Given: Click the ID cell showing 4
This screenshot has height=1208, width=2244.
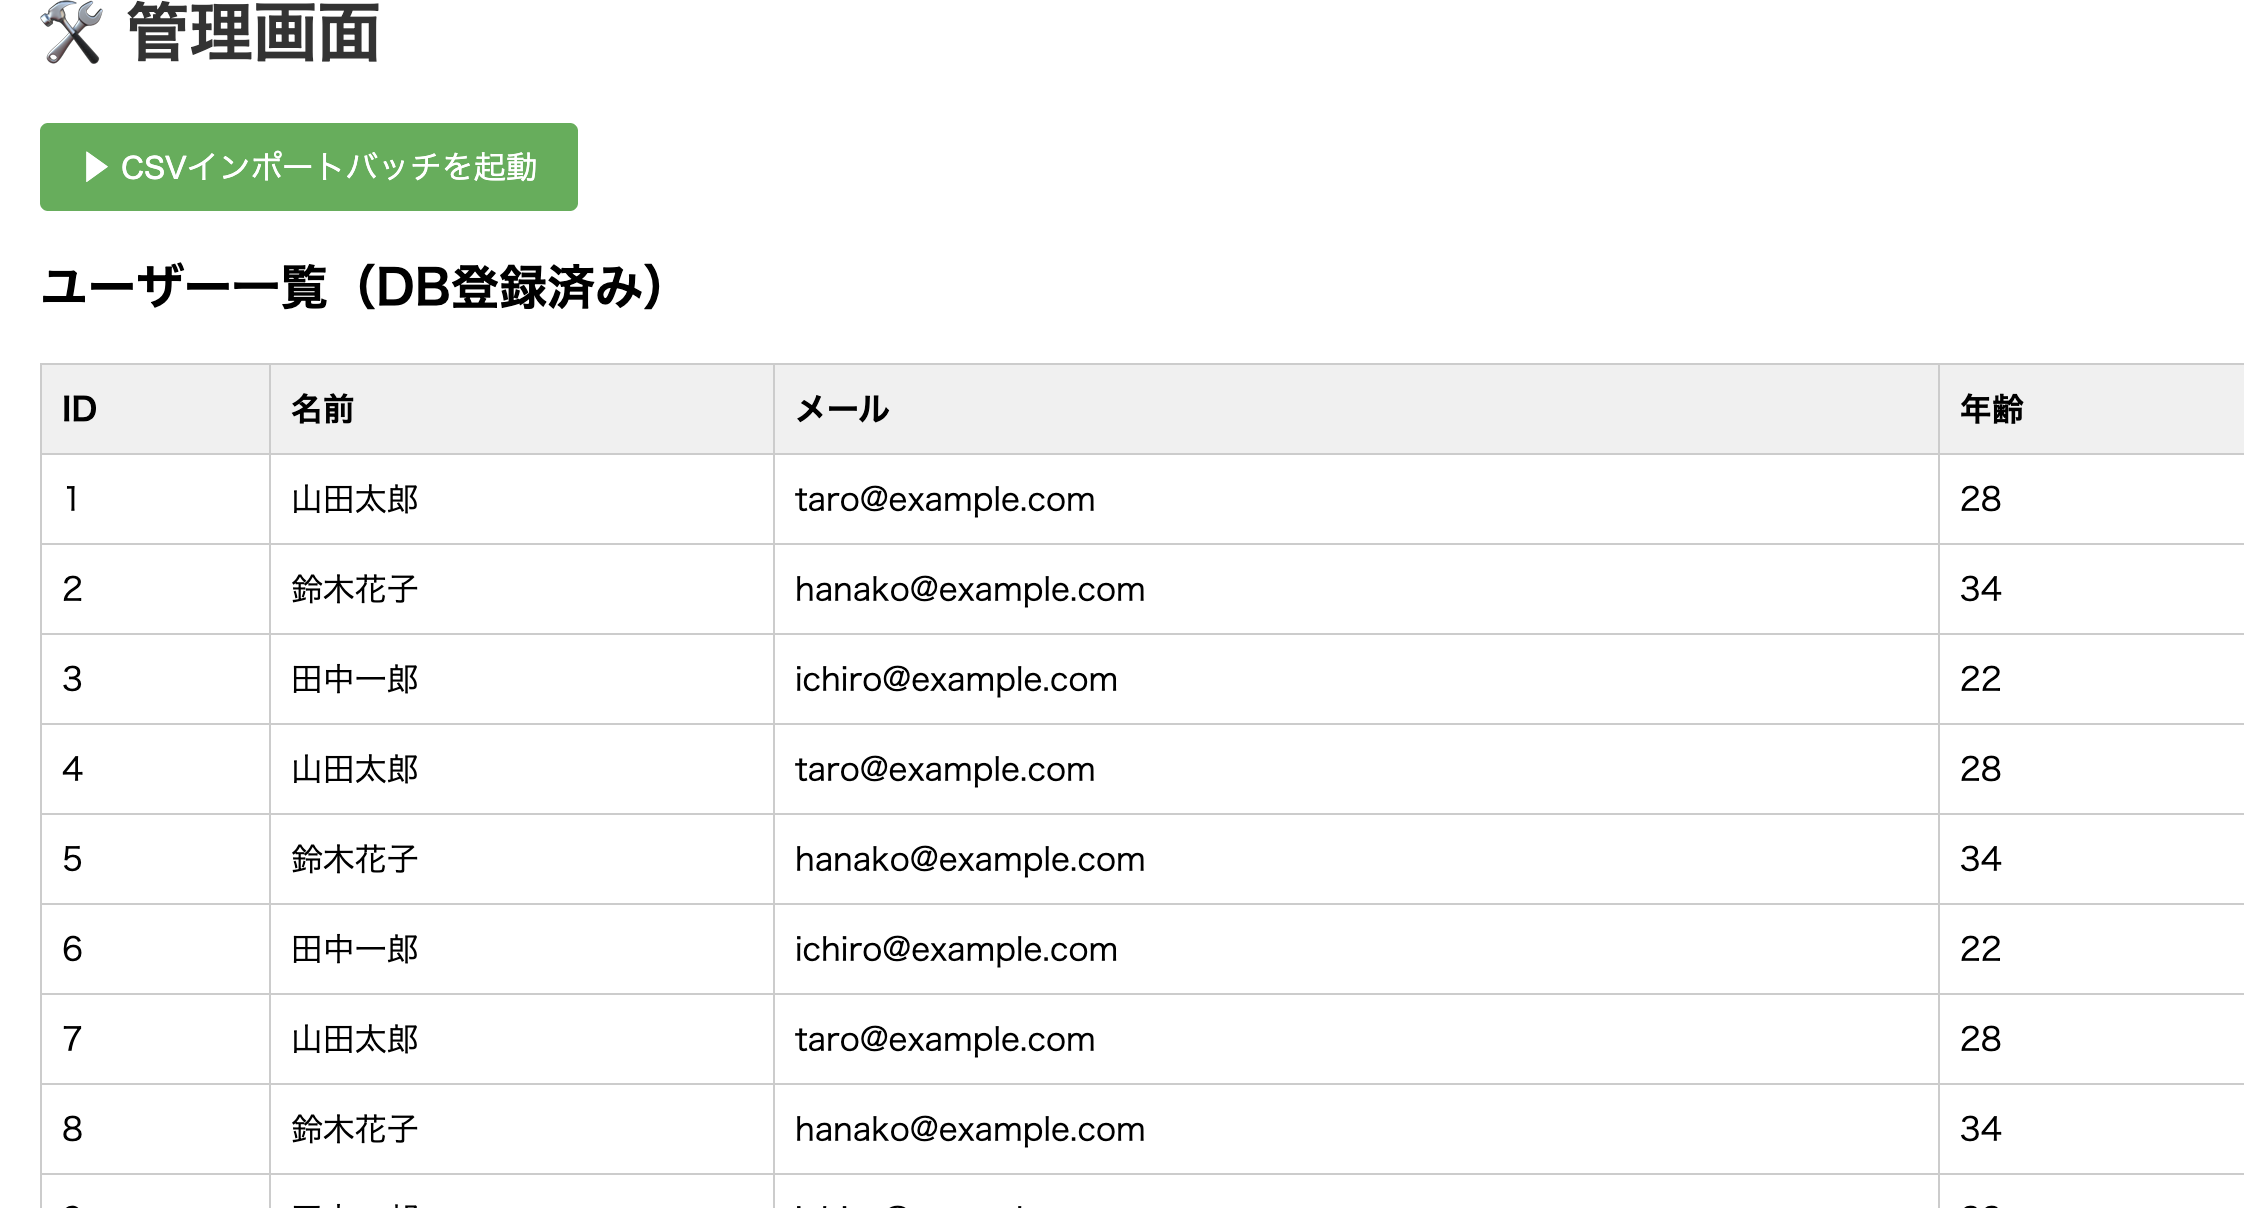Looking at the screenshot, I should [x=72, y=769].
